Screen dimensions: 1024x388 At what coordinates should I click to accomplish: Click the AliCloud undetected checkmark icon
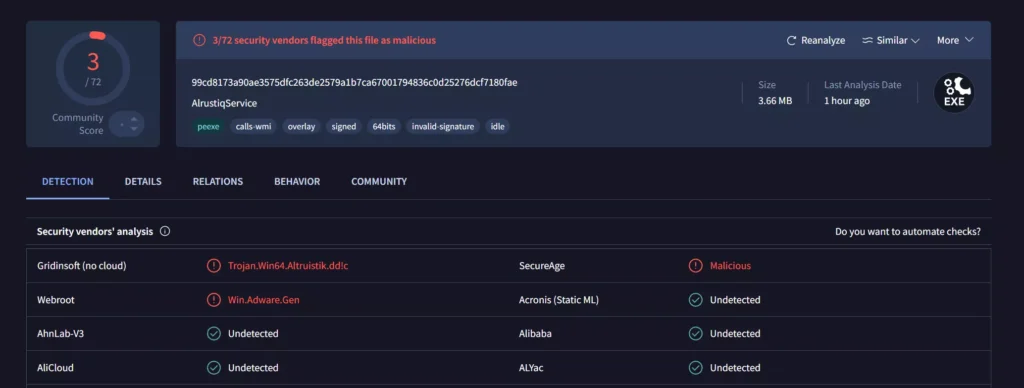214,368
